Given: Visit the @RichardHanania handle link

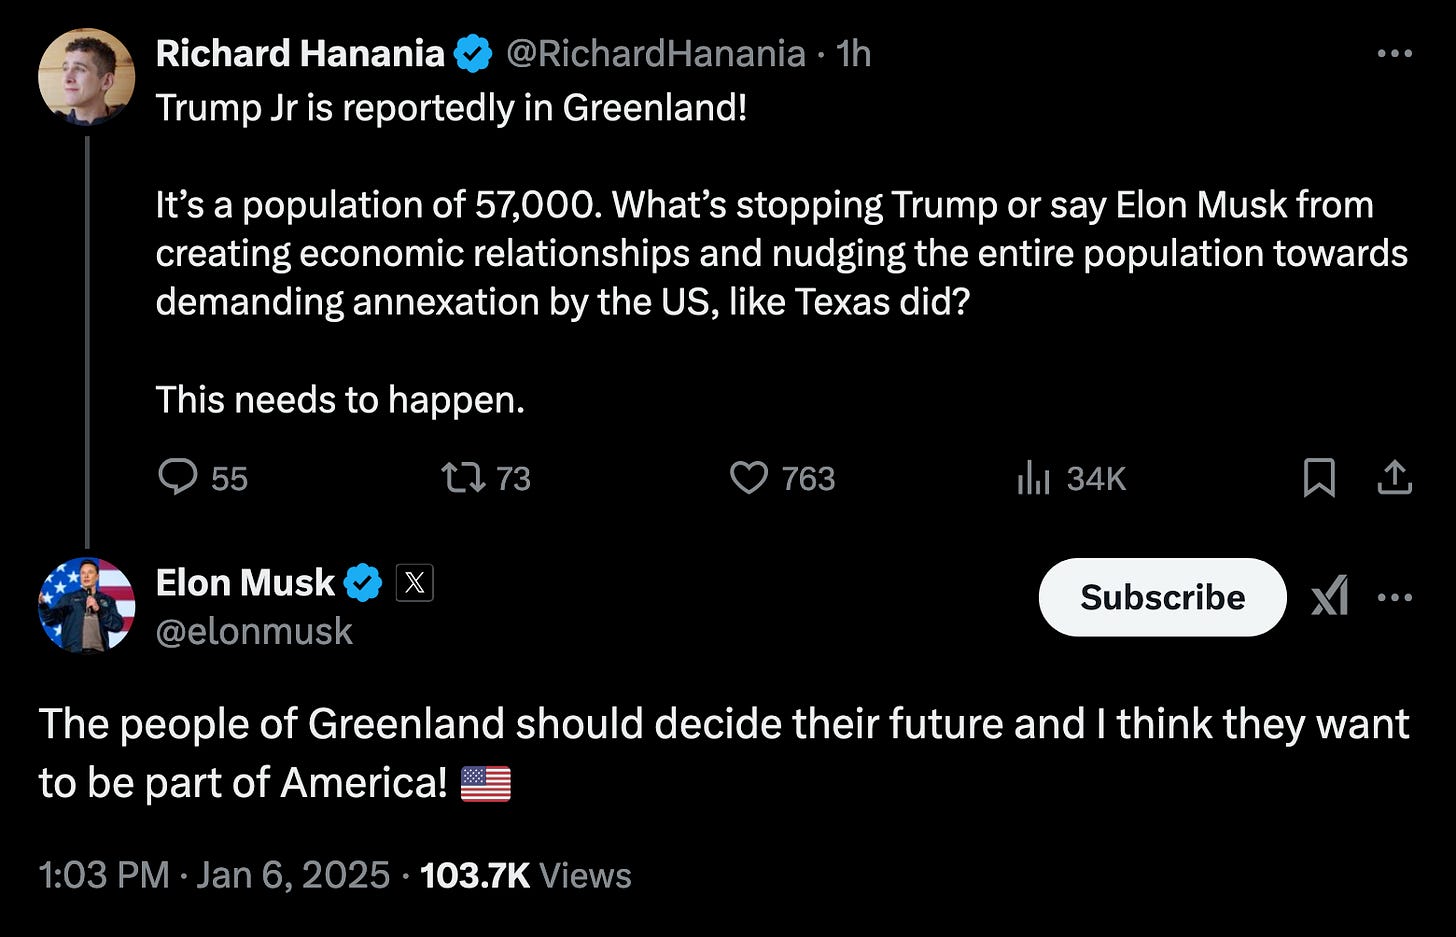Looking at the screenshot, I should [656, 53].
